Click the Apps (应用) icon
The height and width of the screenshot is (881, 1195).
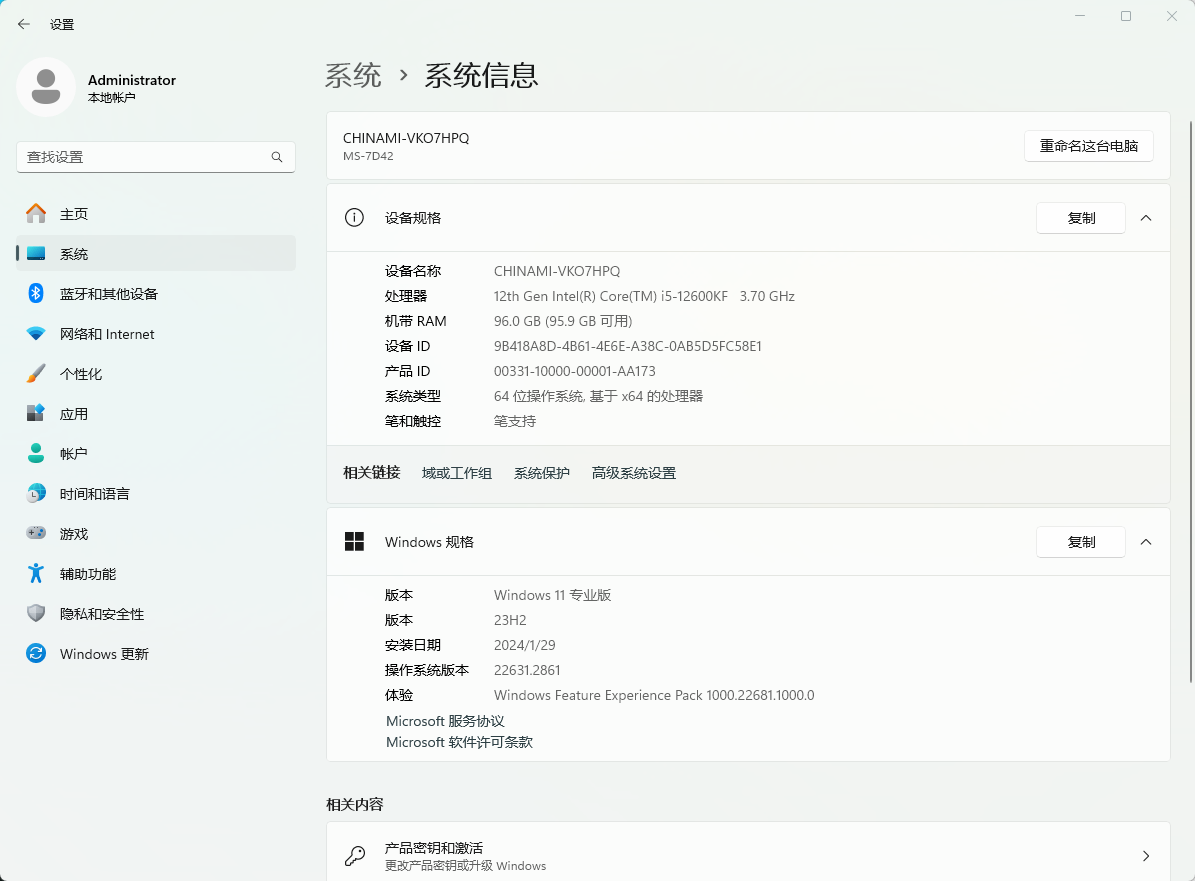click(x=36, y=413)
